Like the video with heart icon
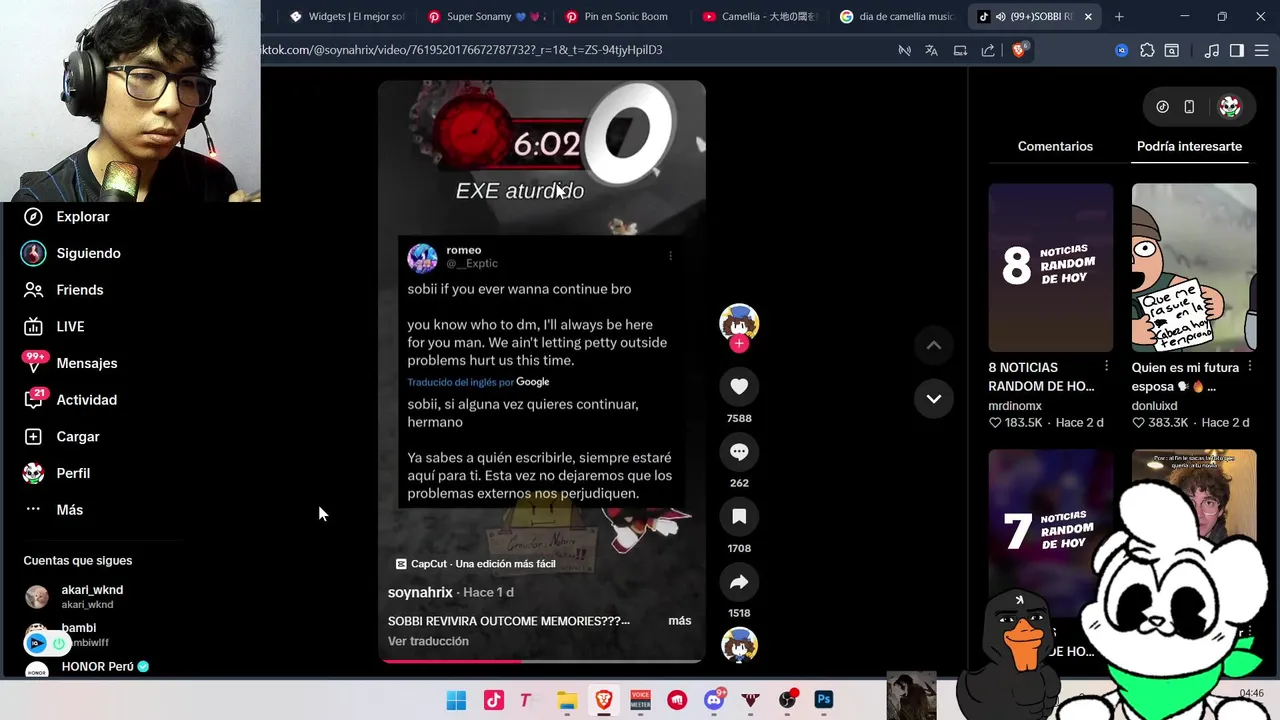 click(x=739, y=387)
